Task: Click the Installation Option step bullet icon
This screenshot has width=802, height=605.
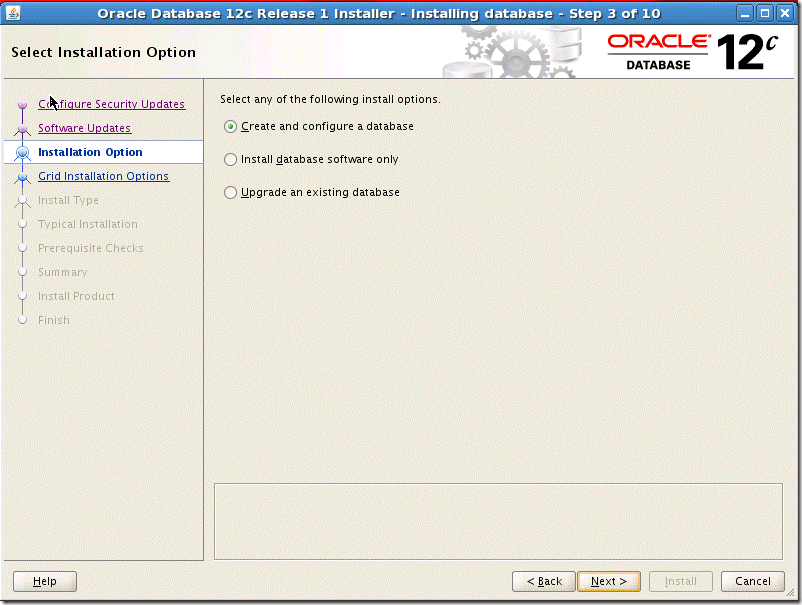Action: coord(22,152)
